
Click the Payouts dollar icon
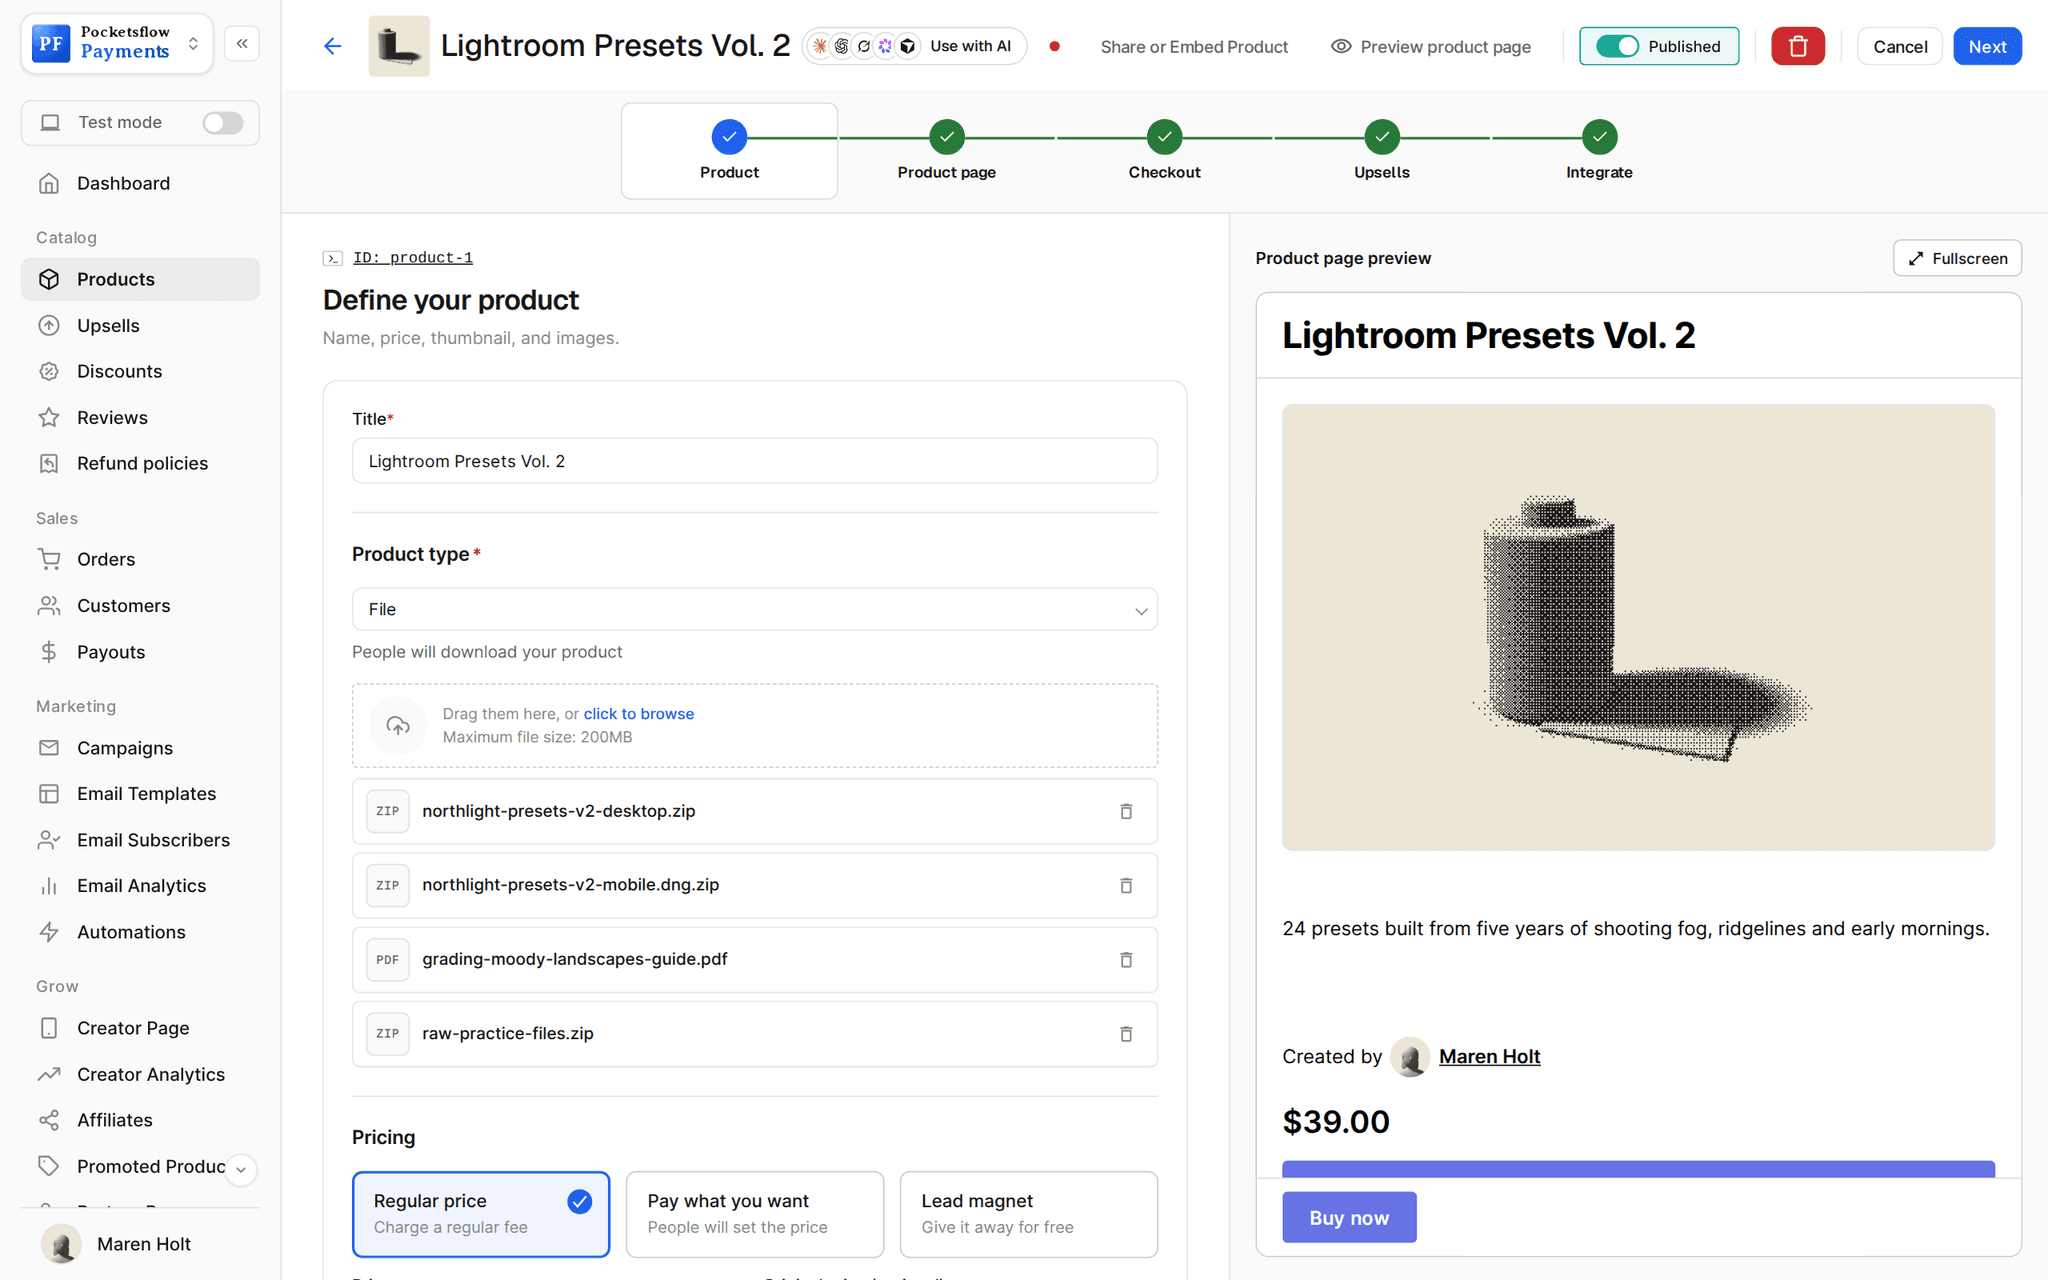[x=49, y=652]
